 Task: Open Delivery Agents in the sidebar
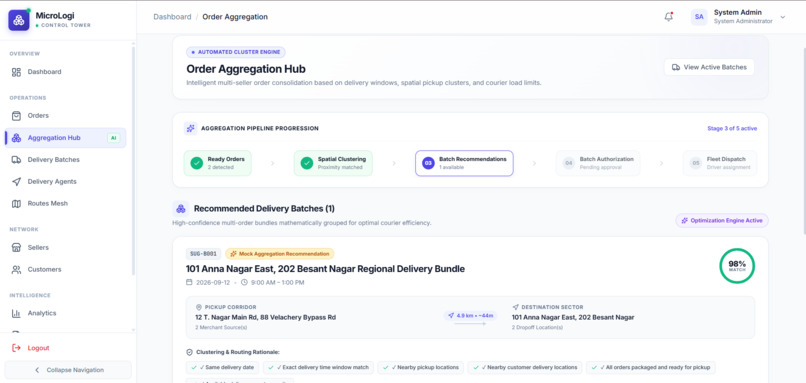[x=65, y=181]
